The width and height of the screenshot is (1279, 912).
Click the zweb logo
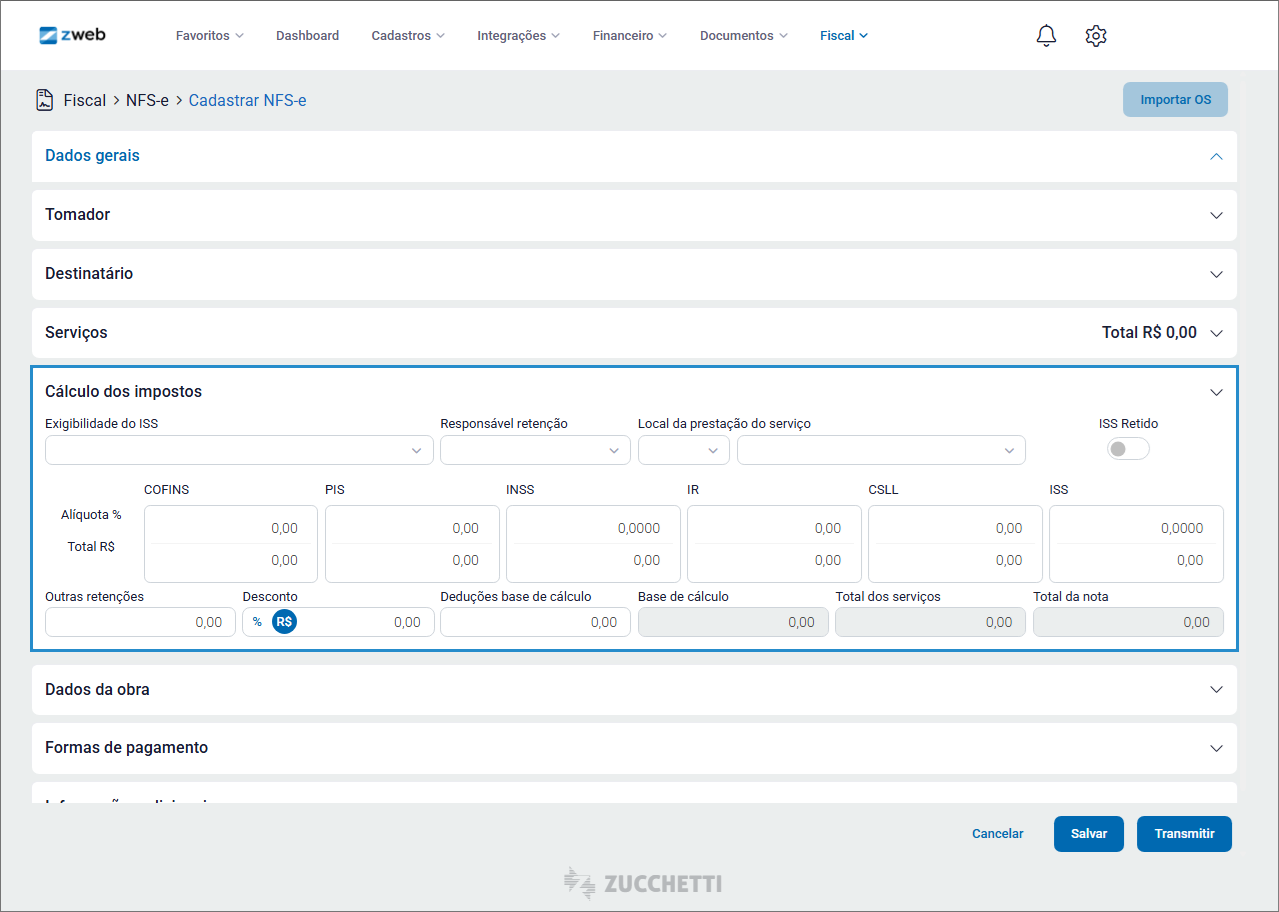pyautogui.click(x=72, y=35)
